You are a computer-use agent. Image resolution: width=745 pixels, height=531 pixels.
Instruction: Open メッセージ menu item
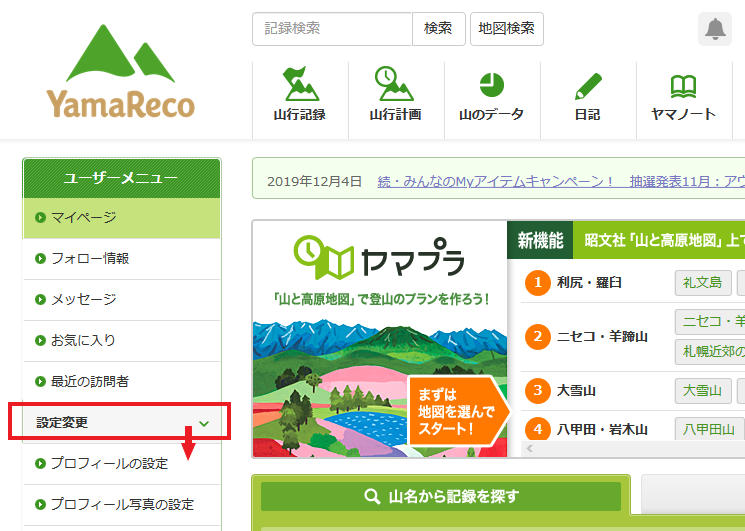click(x=122, y=300)
